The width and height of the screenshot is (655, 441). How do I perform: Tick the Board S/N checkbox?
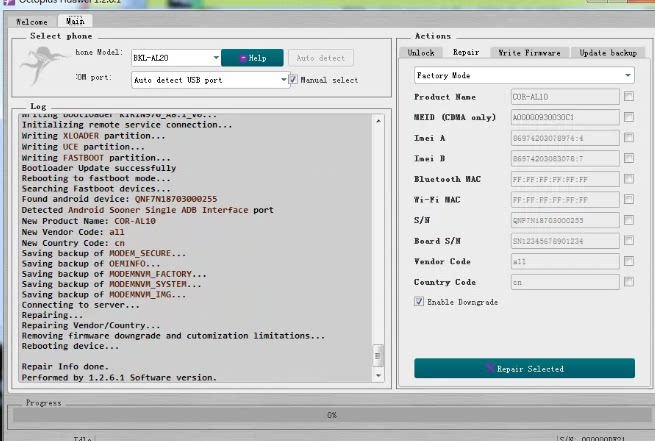629,240
